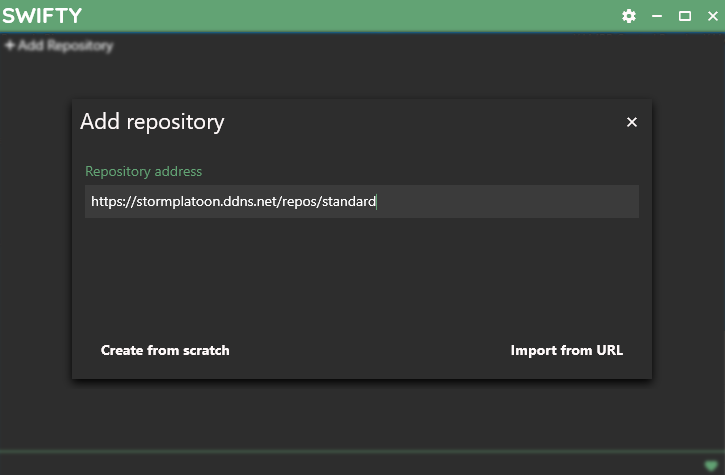Click empty space right of the entered URL
The image size is (725, 475).
510,201
